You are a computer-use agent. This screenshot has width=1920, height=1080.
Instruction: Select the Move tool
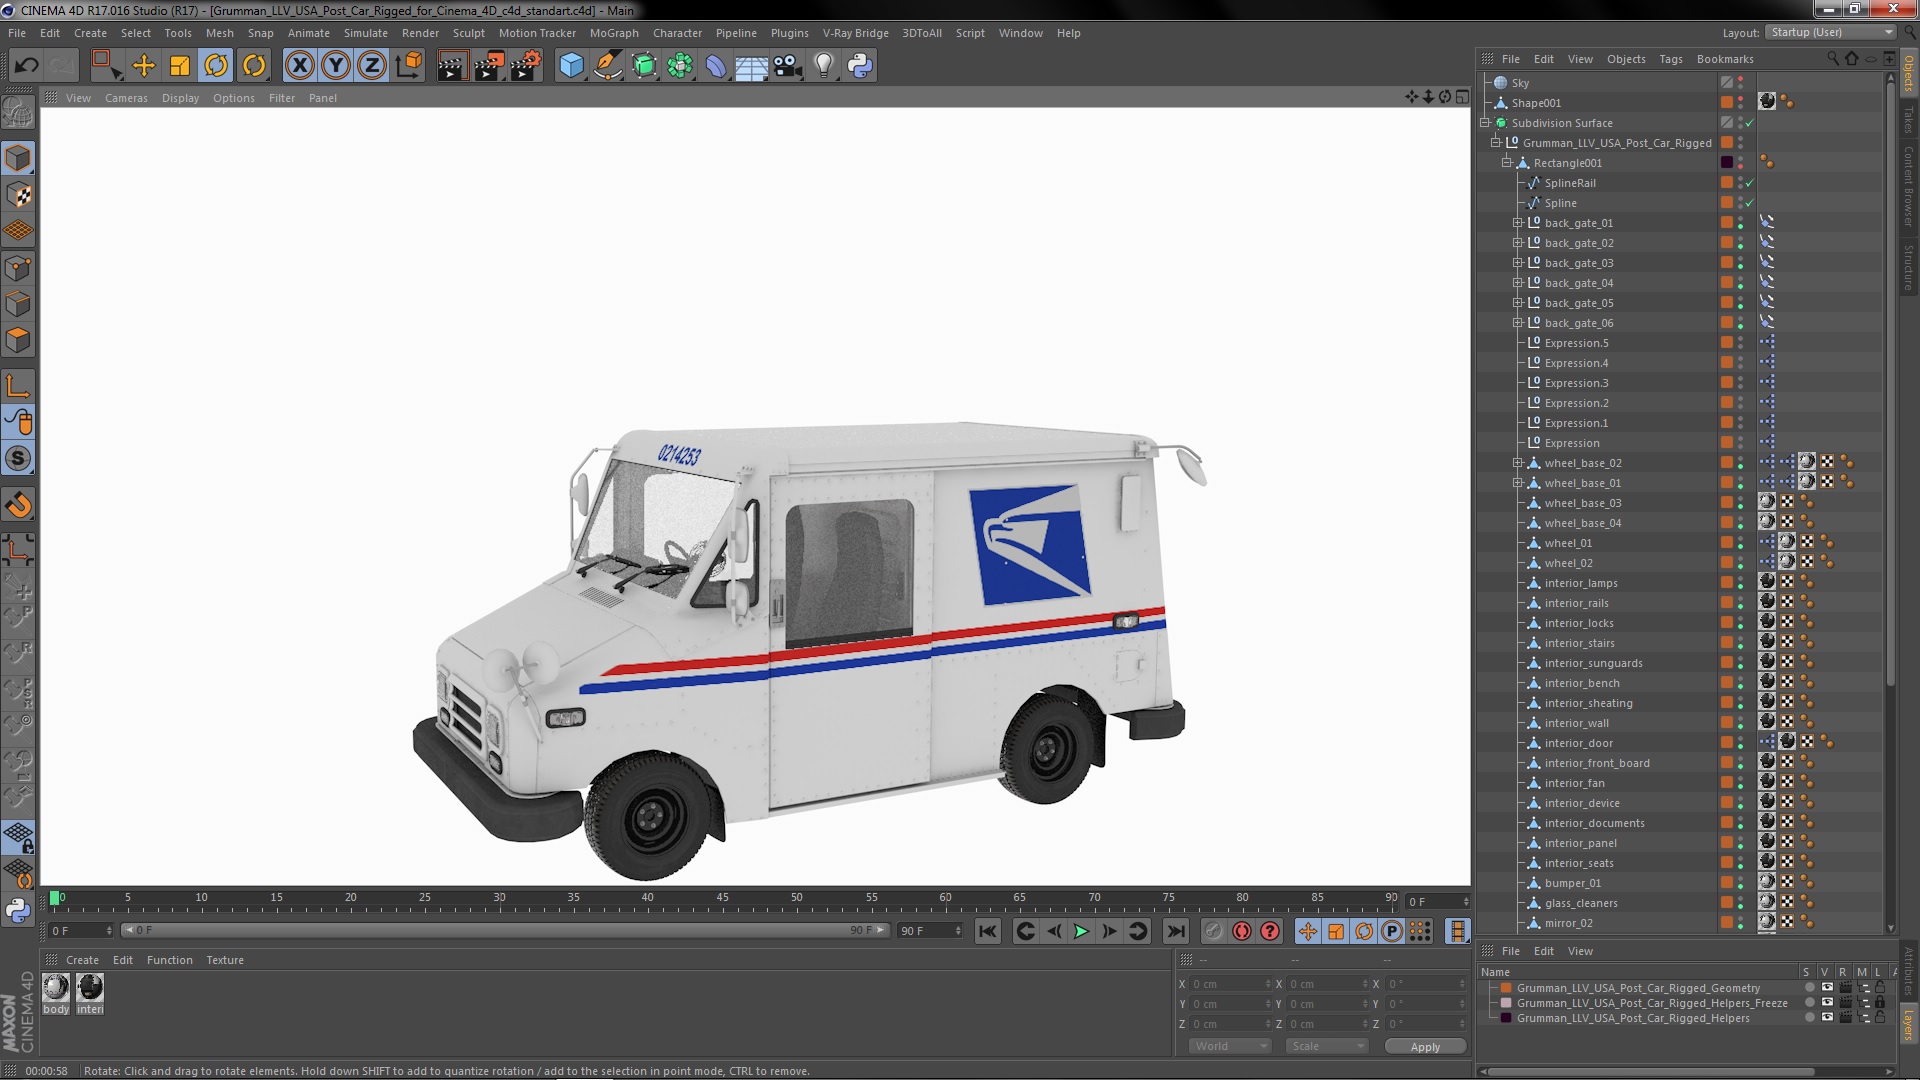click(x=144, y=66)
